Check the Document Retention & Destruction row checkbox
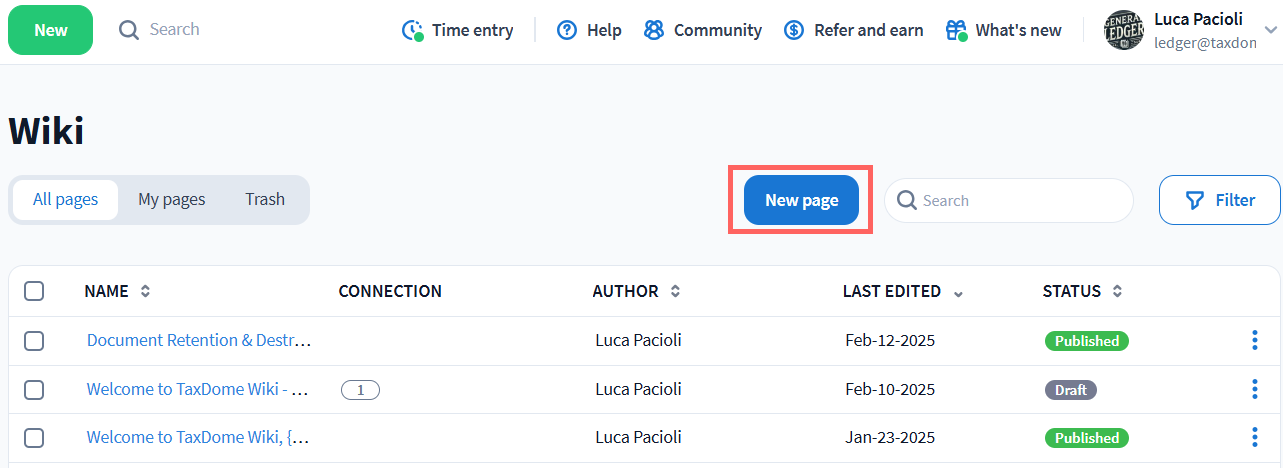1283x468 pixels. (x=34, y=341)
